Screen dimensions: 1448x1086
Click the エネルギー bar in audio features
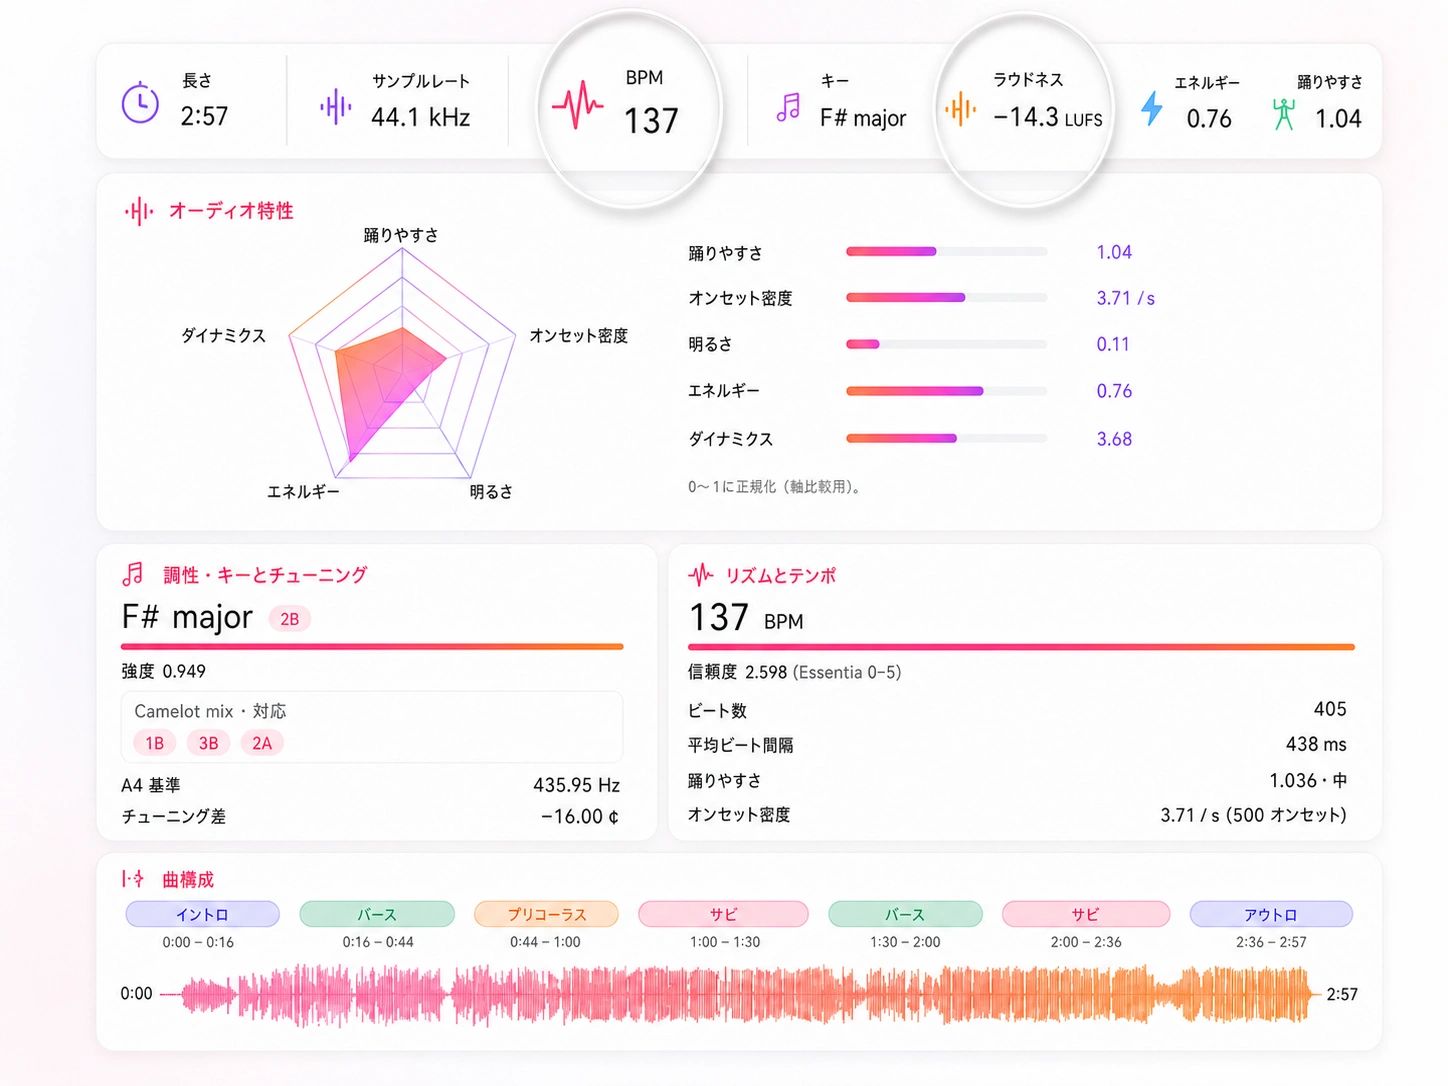click(946, 391)
